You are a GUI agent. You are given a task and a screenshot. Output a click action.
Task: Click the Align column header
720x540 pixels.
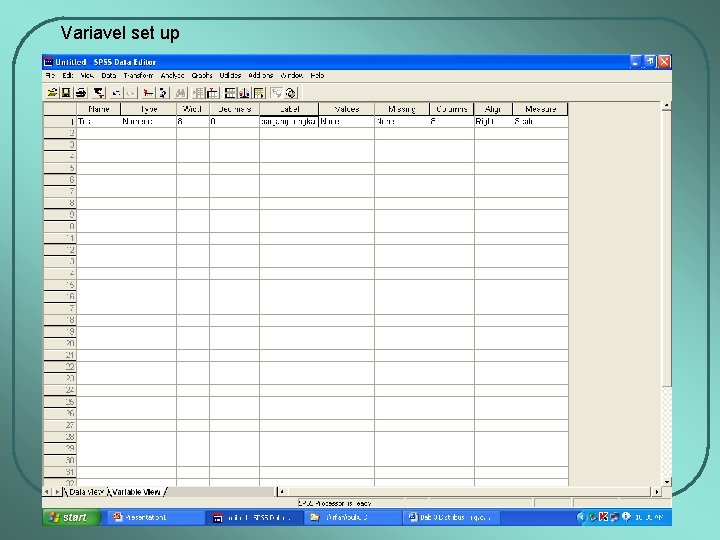(x=493, y=109)
